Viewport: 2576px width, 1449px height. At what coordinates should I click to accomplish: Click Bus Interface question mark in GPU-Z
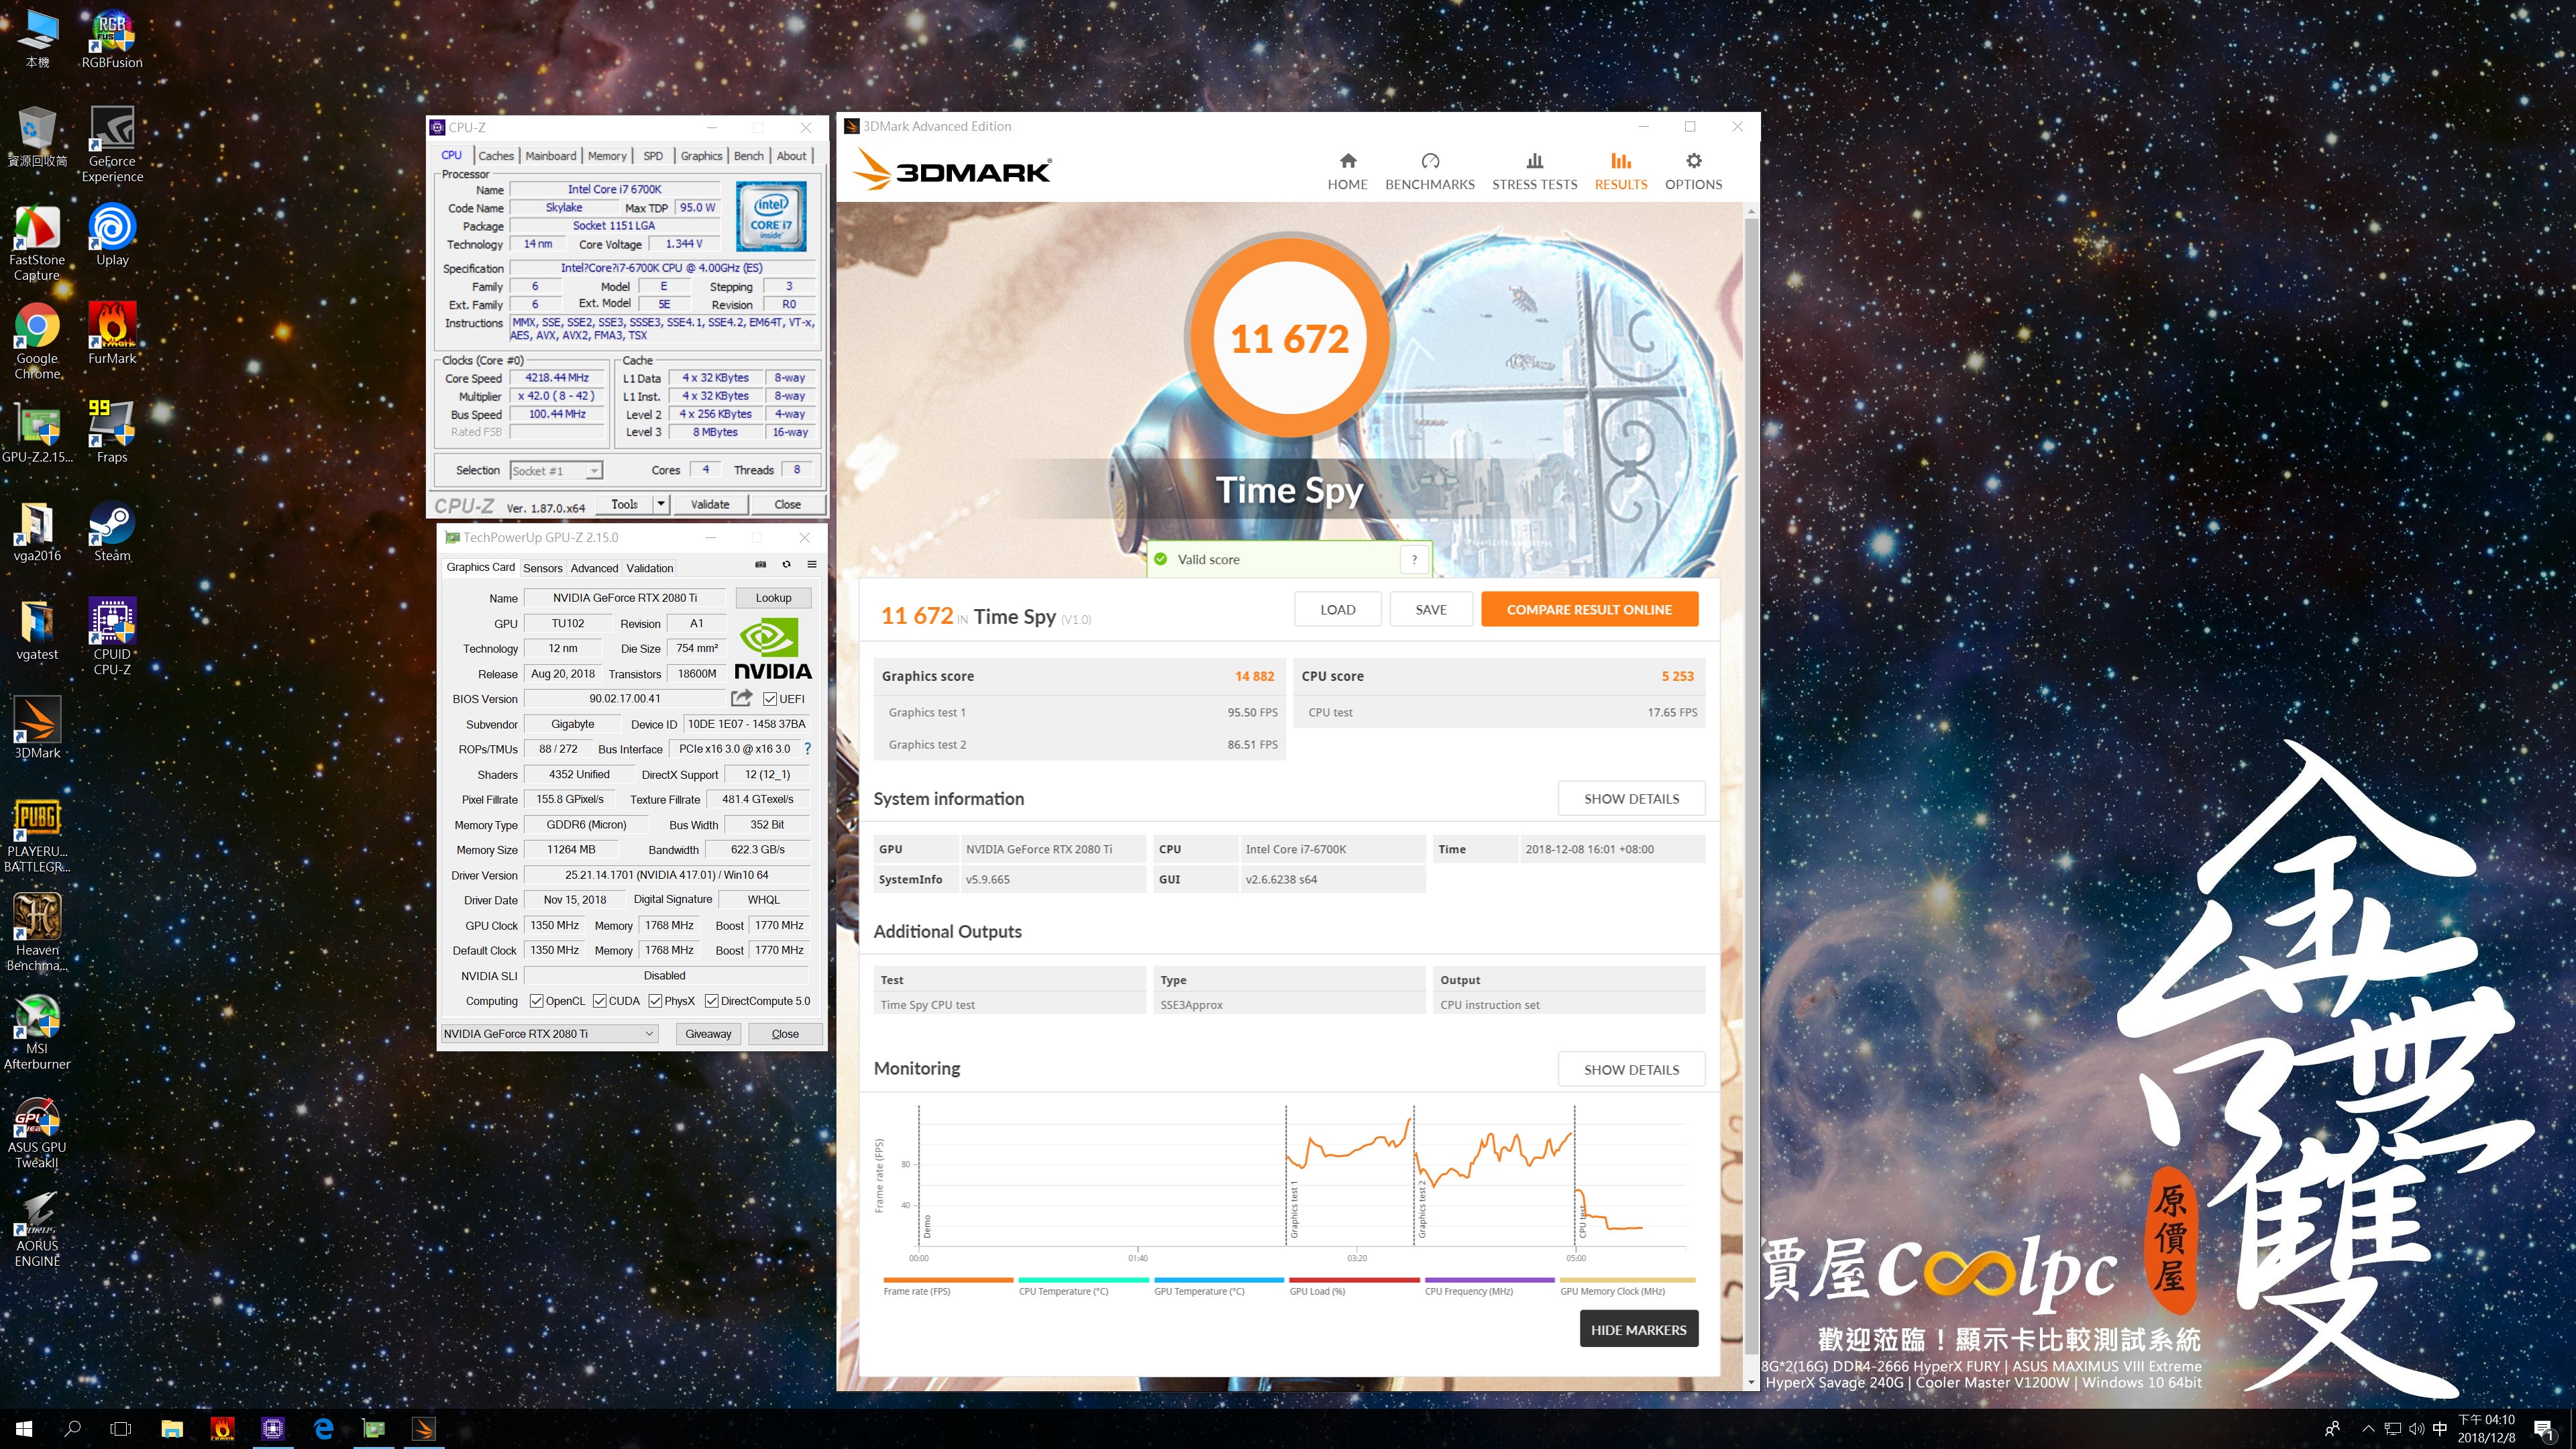[807, 749]
